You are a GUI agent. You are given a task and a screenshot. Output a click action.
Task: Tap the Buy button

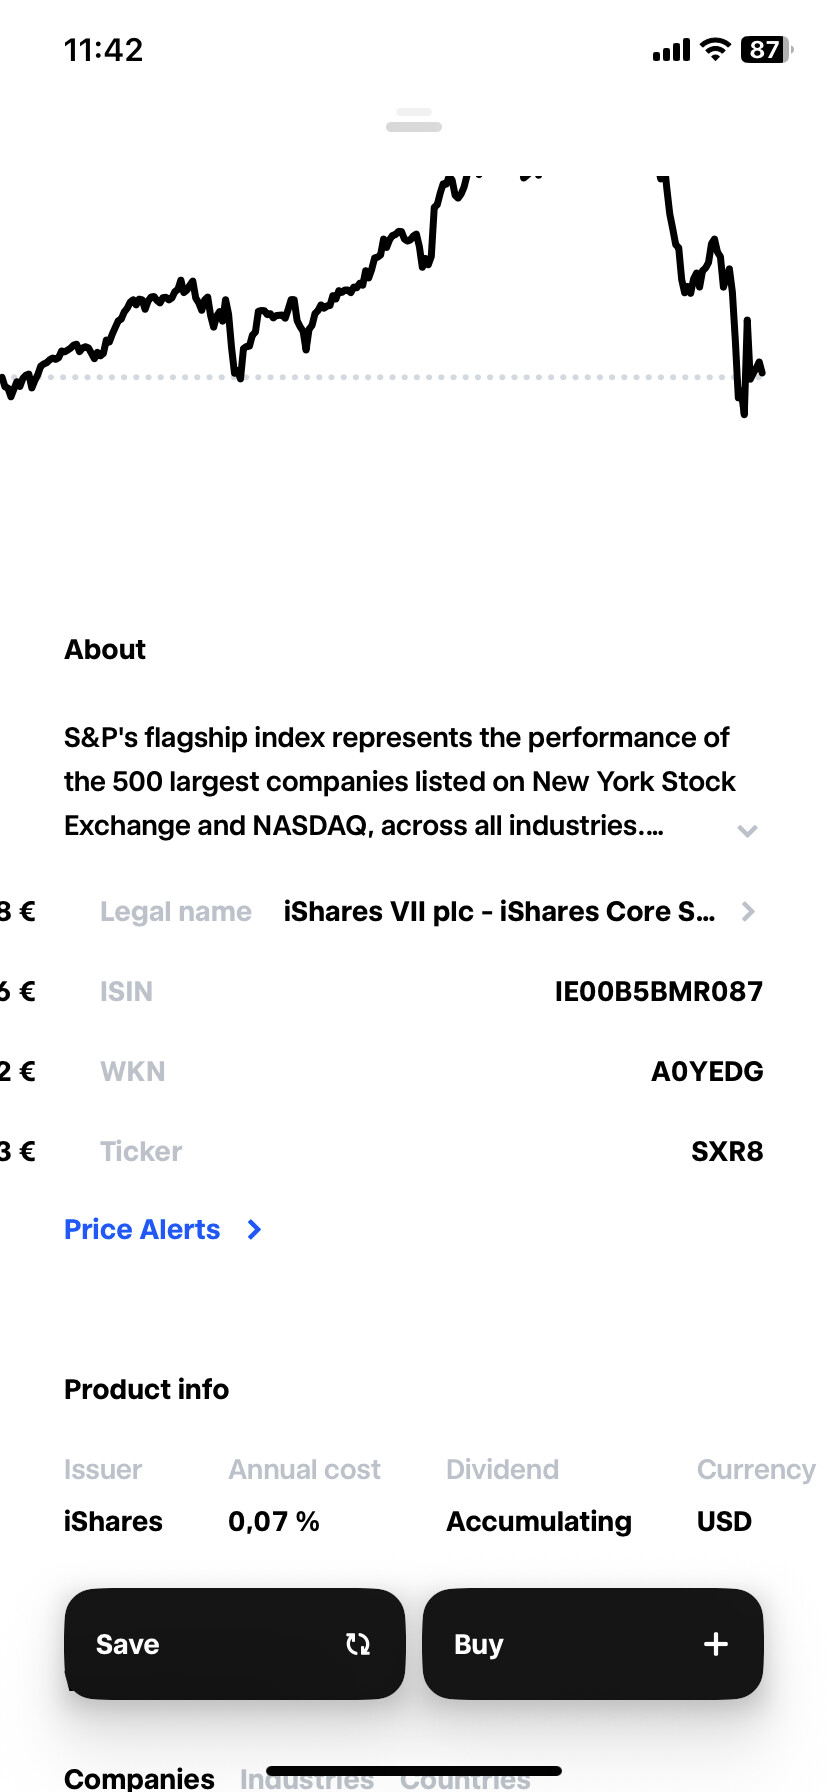(x=593, y=1644)
